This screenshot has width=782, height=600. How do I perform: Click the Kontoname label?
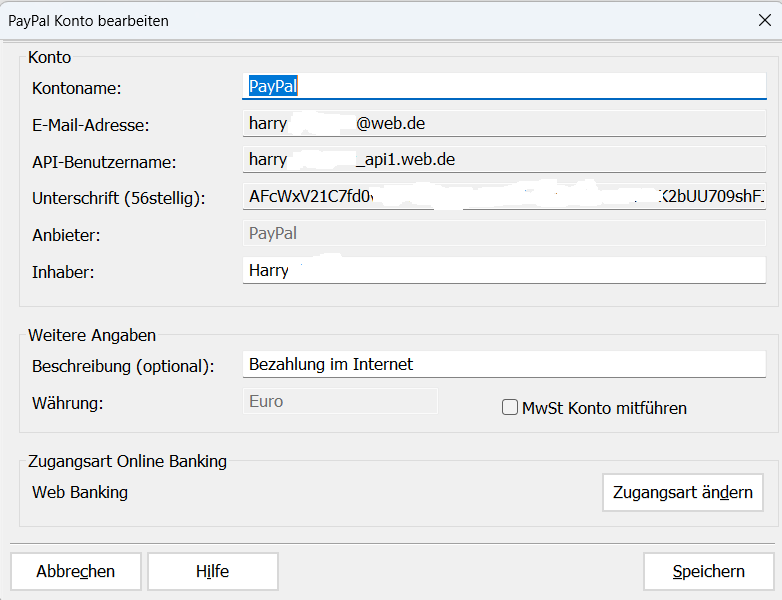coord(77,88)
